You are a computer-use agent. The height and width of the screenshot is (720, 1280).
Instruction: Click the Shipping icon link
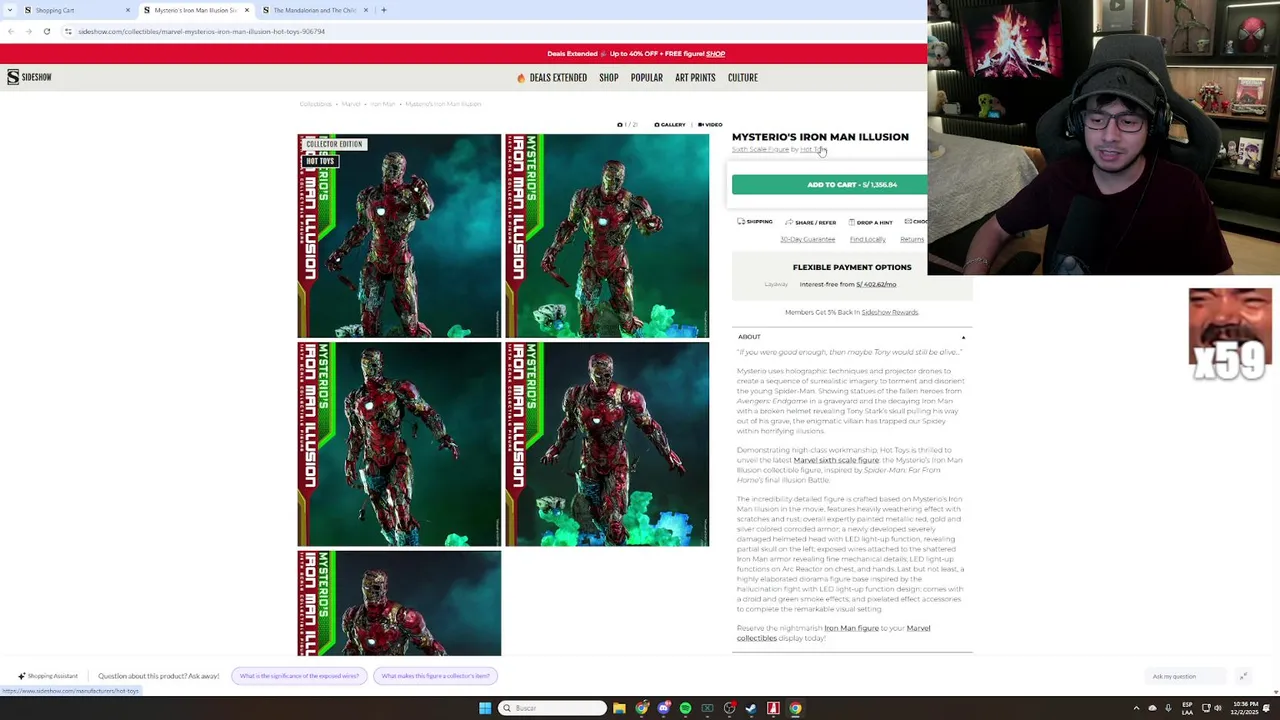pos(755,222)
